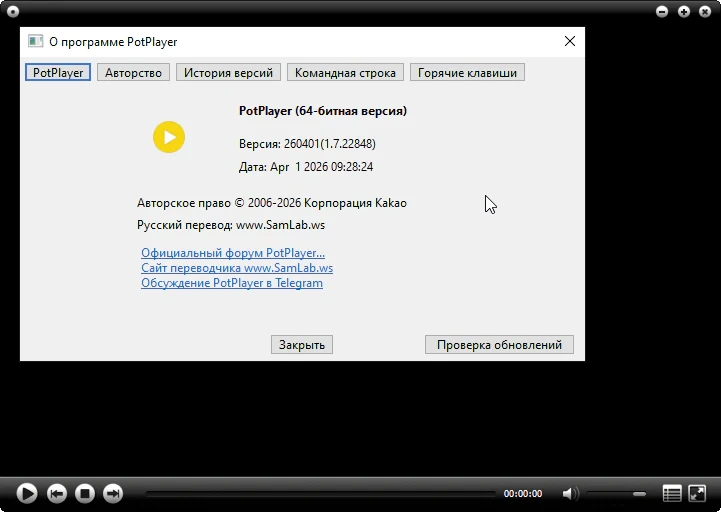Select the Командная строка tab
The width and height of the screenshot is (721, 512).
point(345,73)
